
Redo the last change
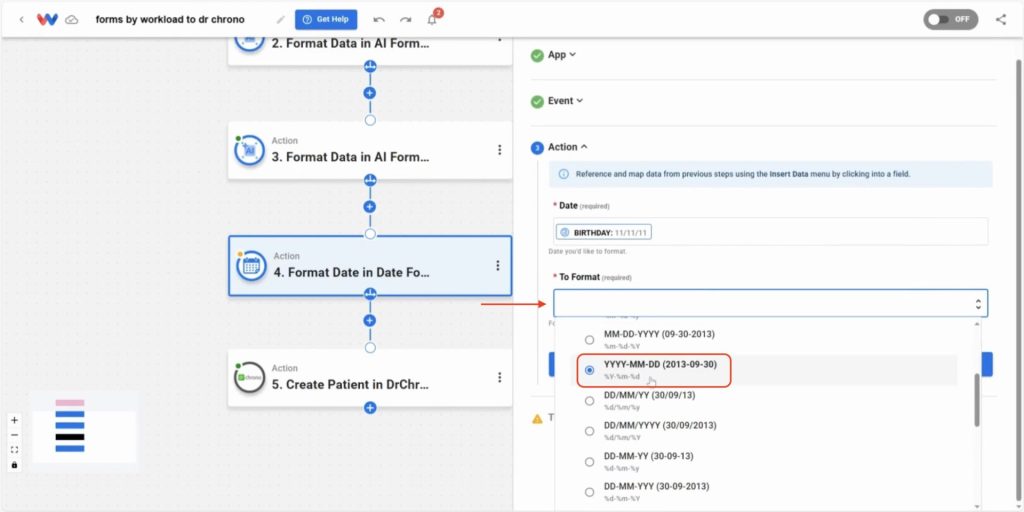click(x=406, y=20)
